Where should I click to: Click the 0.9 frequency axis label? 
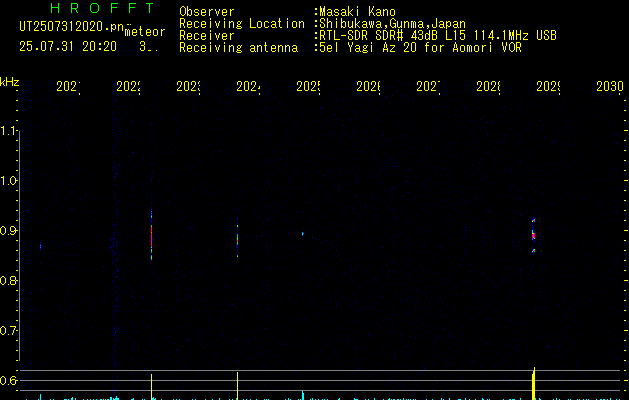point(9,231)
